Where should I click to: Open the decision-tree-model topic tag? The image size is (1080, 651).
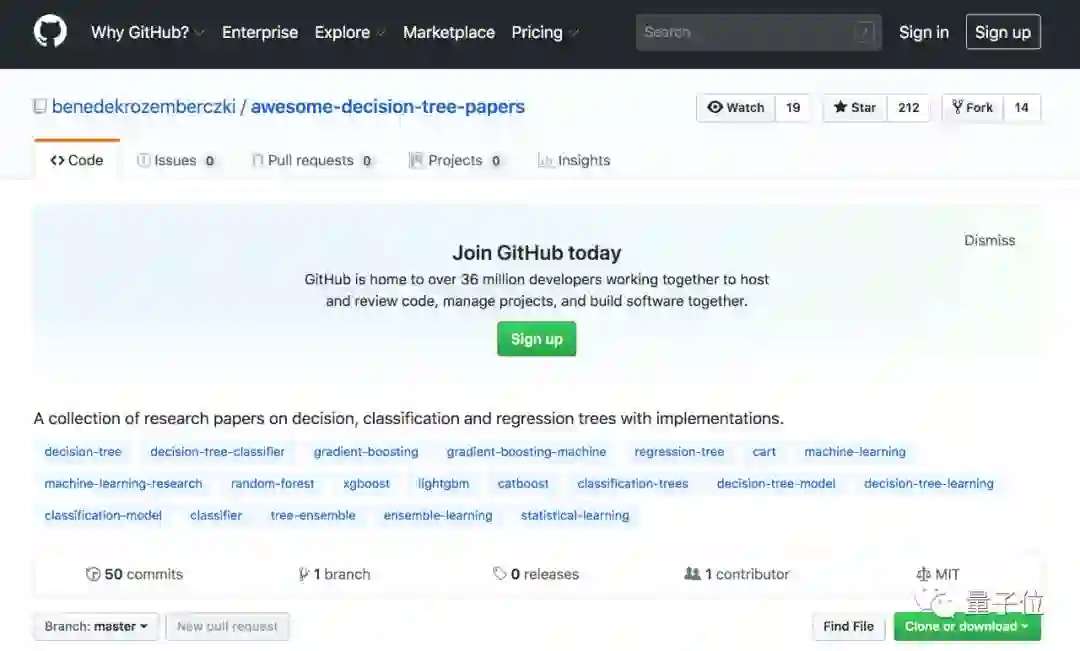pyautogui.click(x=776, y=484)
